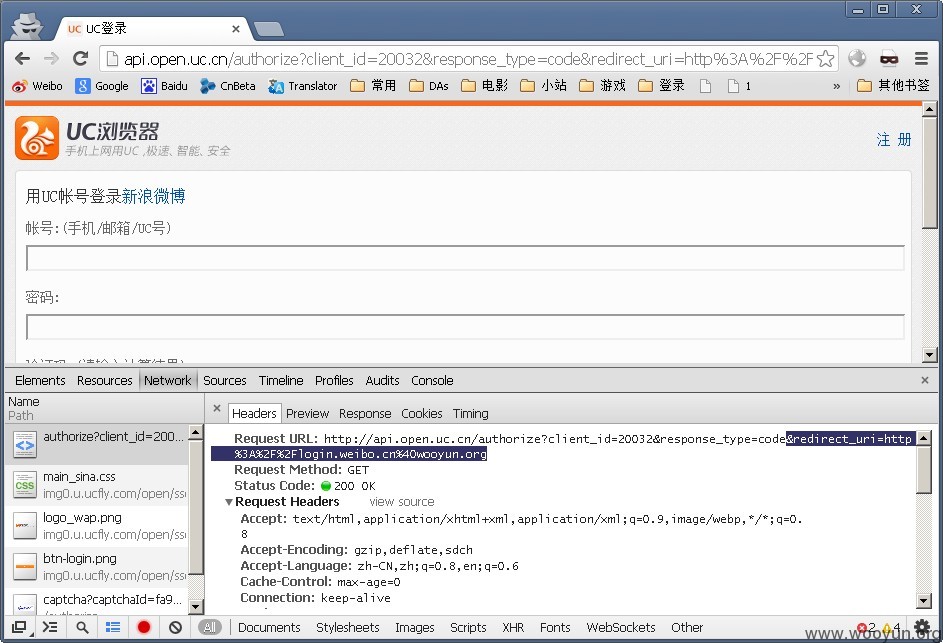This screenshot has height=643, width=943.
Task: Open the DevTools settings gear
Action: pos(922,627)
